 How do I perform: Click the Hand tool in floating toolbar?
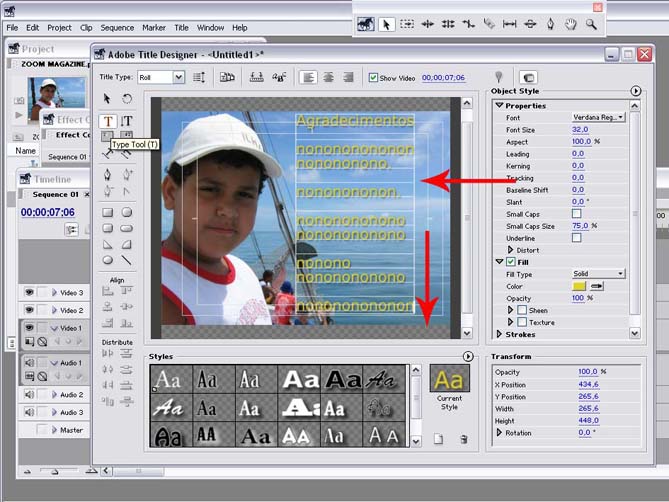coord(571,24)
